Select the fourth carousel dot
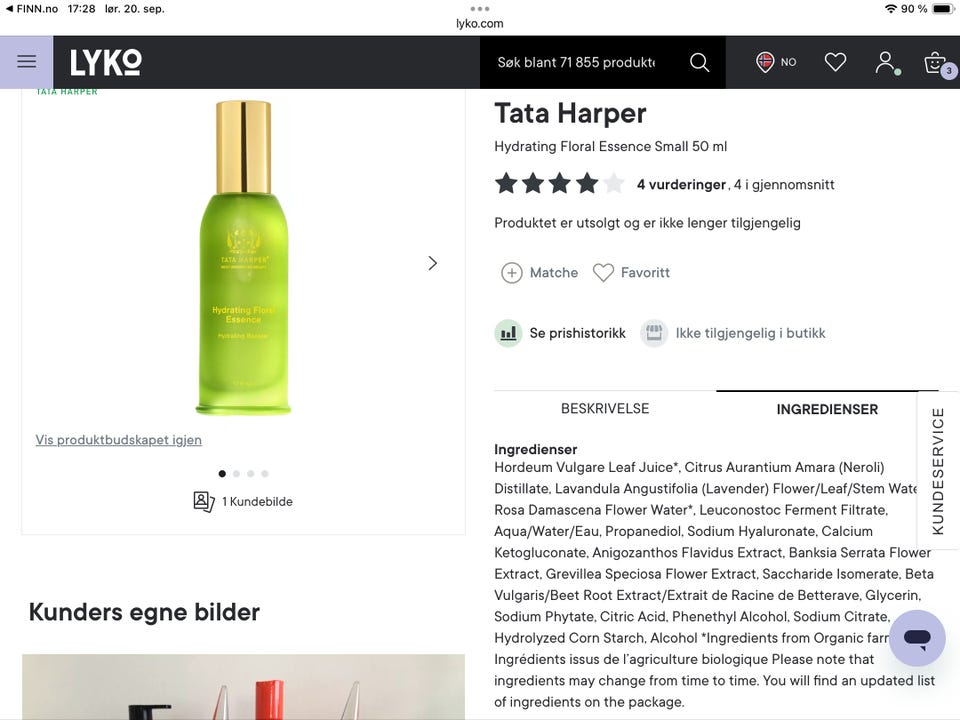This screenshot has width=960, height=720. pos(264,473)
